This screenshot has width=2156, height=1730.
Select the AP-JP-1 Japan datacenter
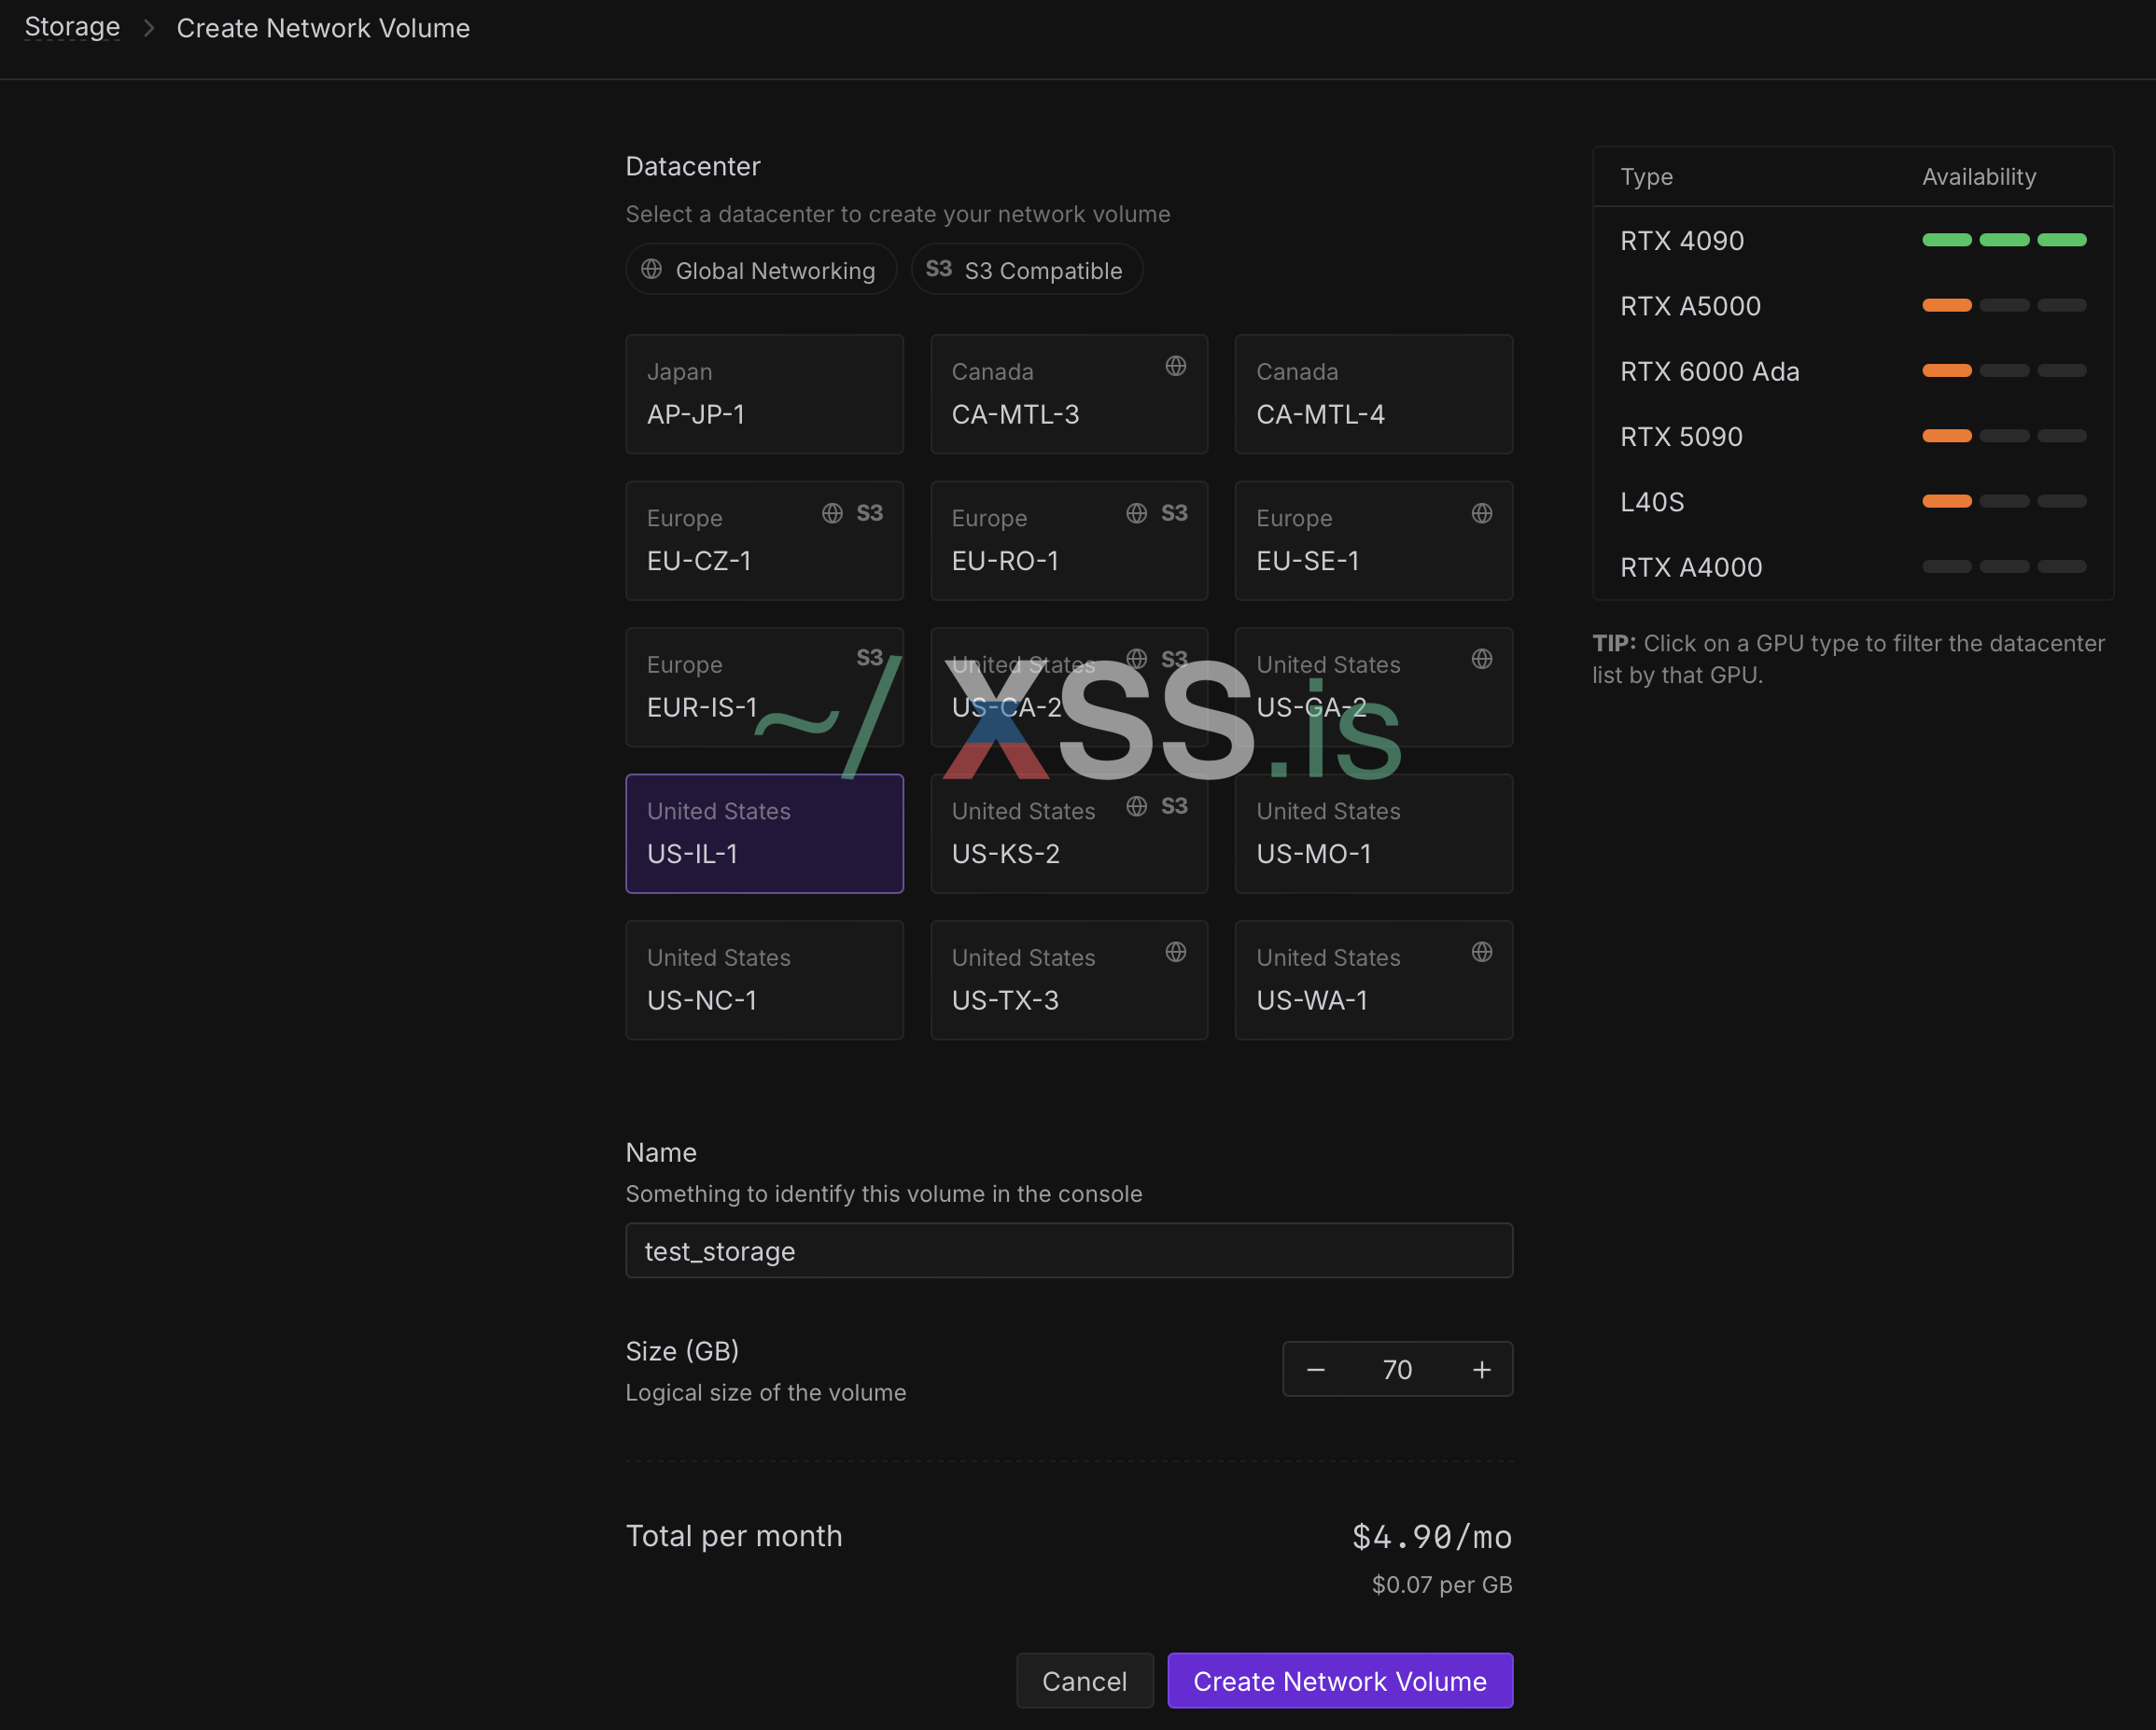(x=764, y=394)
